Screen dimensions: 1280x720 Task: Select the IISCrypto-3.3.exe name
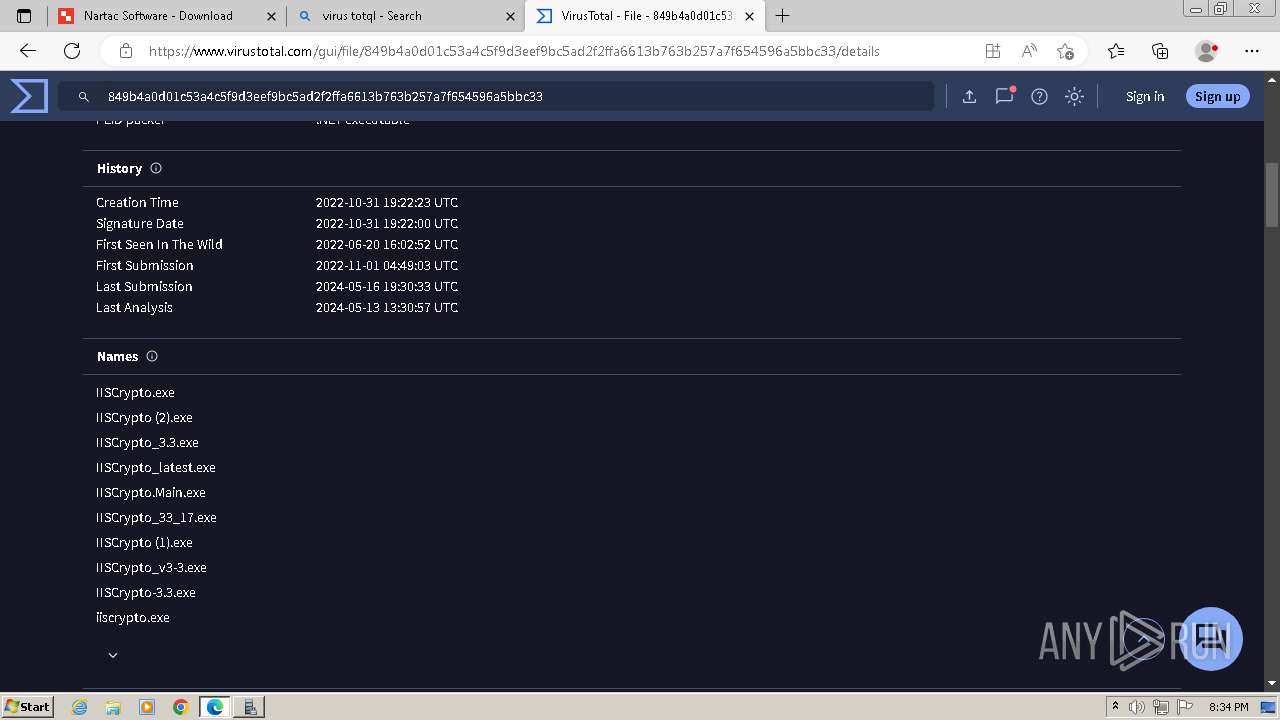point(146,592)
